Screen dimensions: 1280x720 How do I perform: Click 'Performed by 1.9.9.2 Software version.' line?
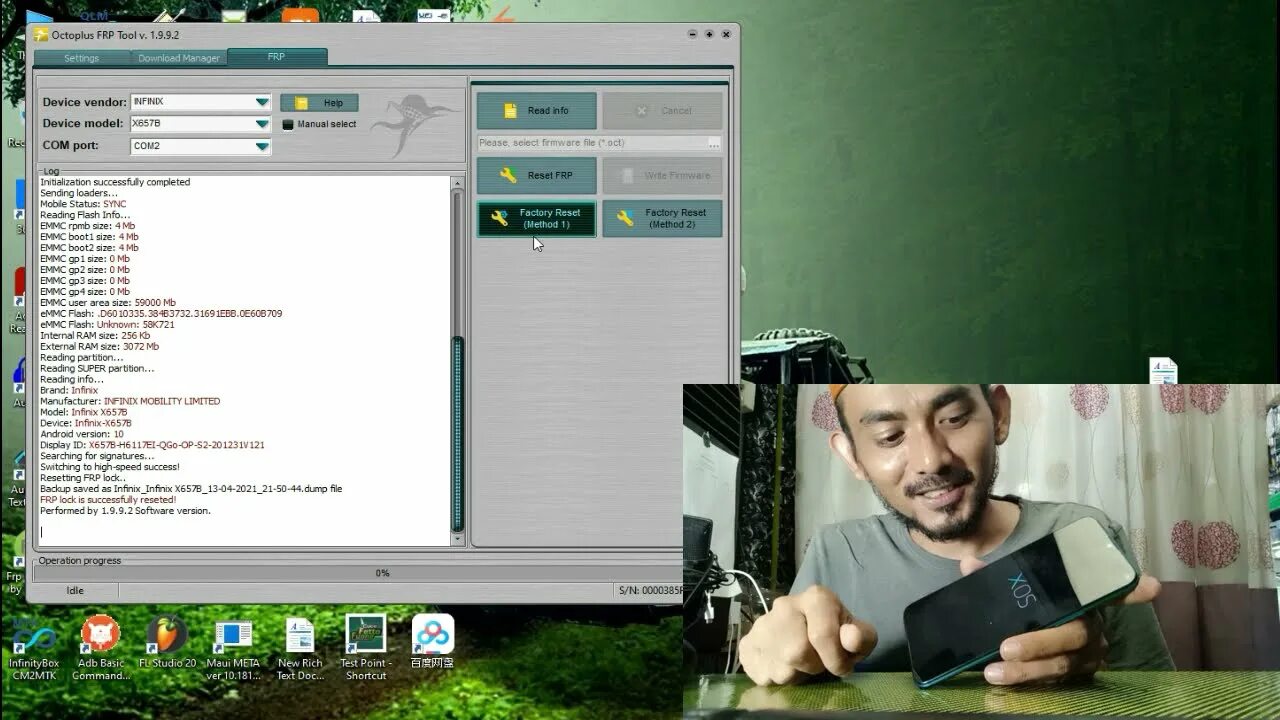125,511
